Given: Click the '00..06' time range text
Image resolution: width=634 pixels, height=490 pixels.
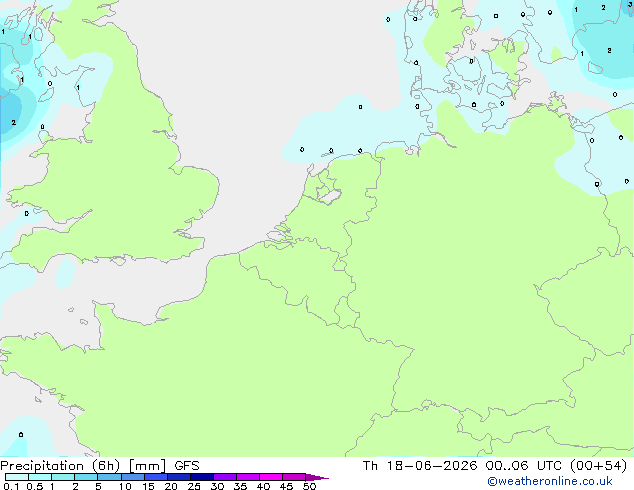Looking at the screenshot, I should point(507,466).
